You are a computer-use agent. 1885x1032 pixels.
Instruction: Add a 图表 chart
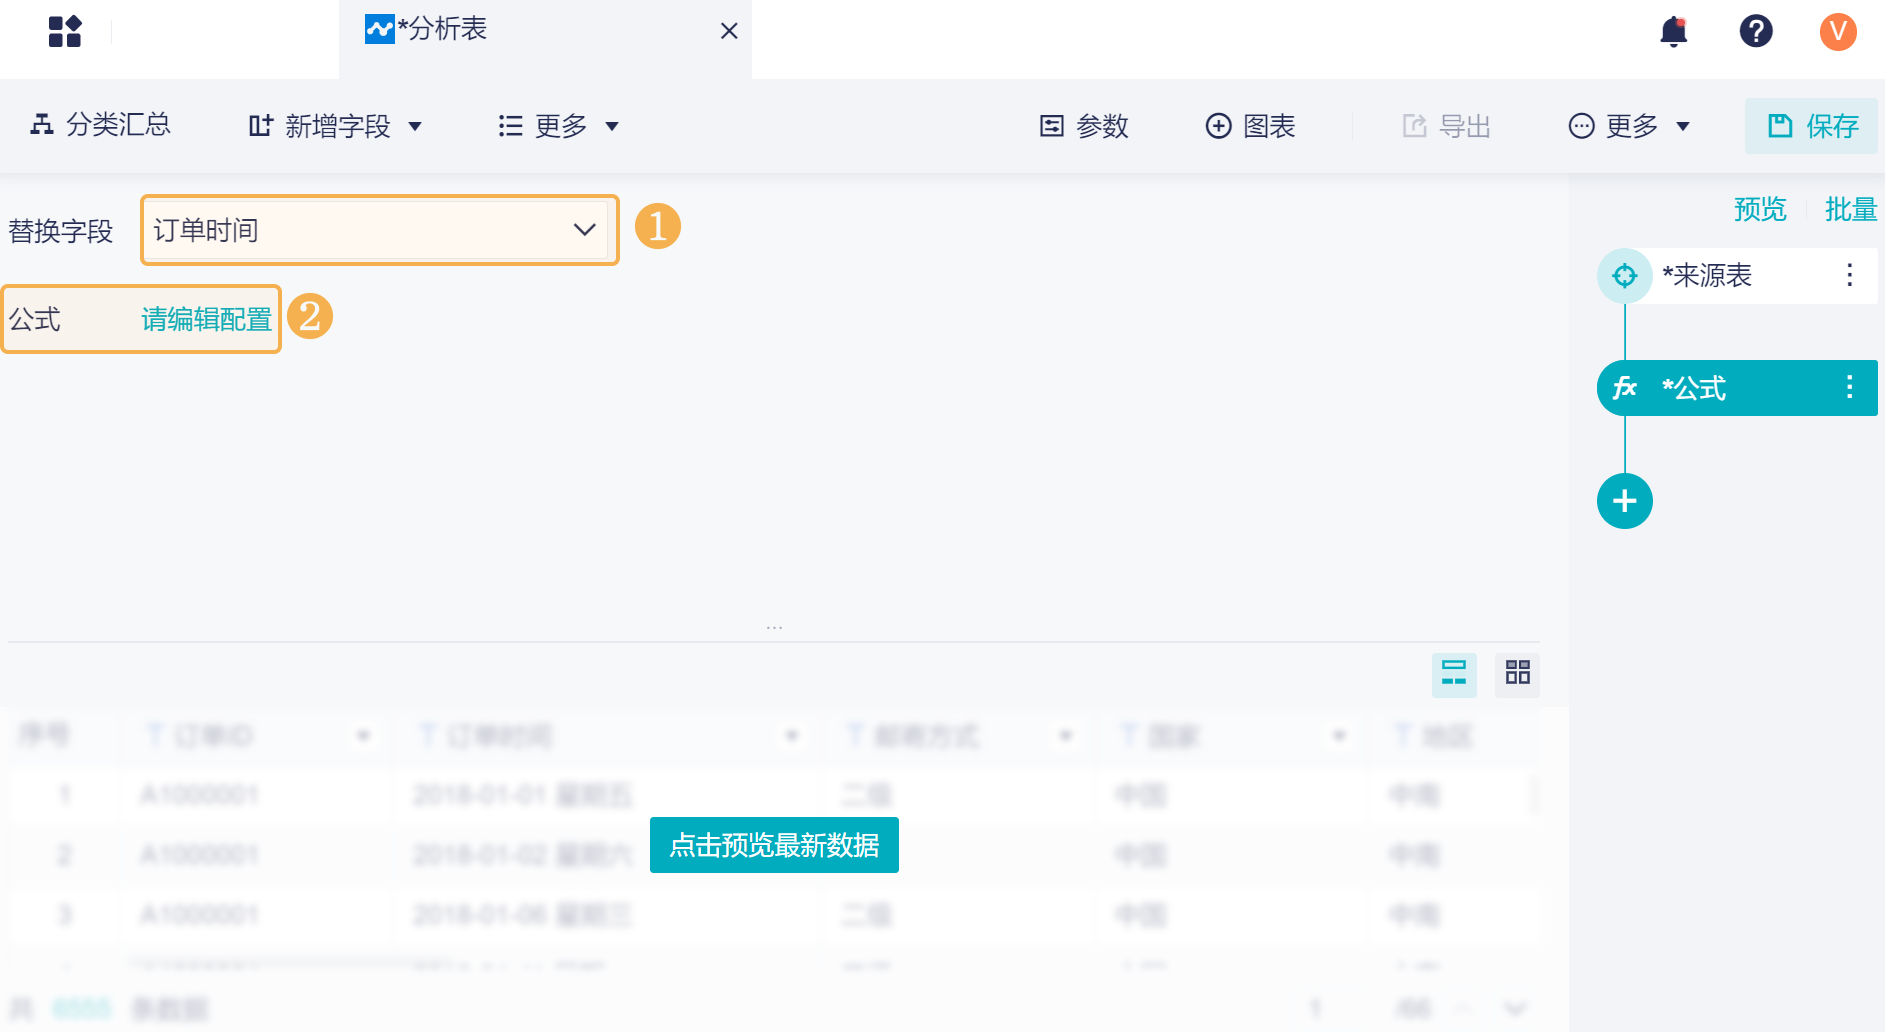click(1250, 126)
